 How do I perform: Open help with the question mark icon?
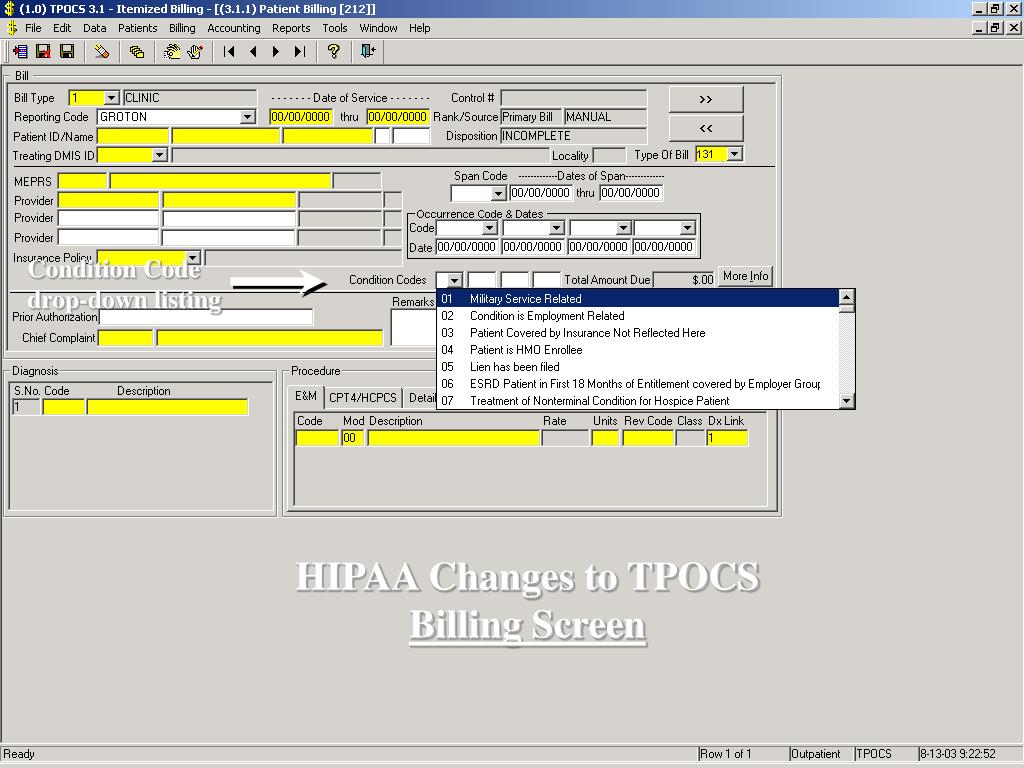coord(334,52)
